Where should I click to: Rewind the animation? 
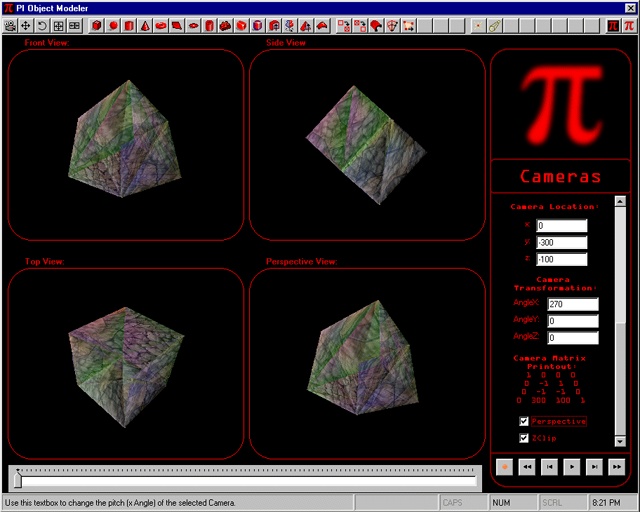527,466
